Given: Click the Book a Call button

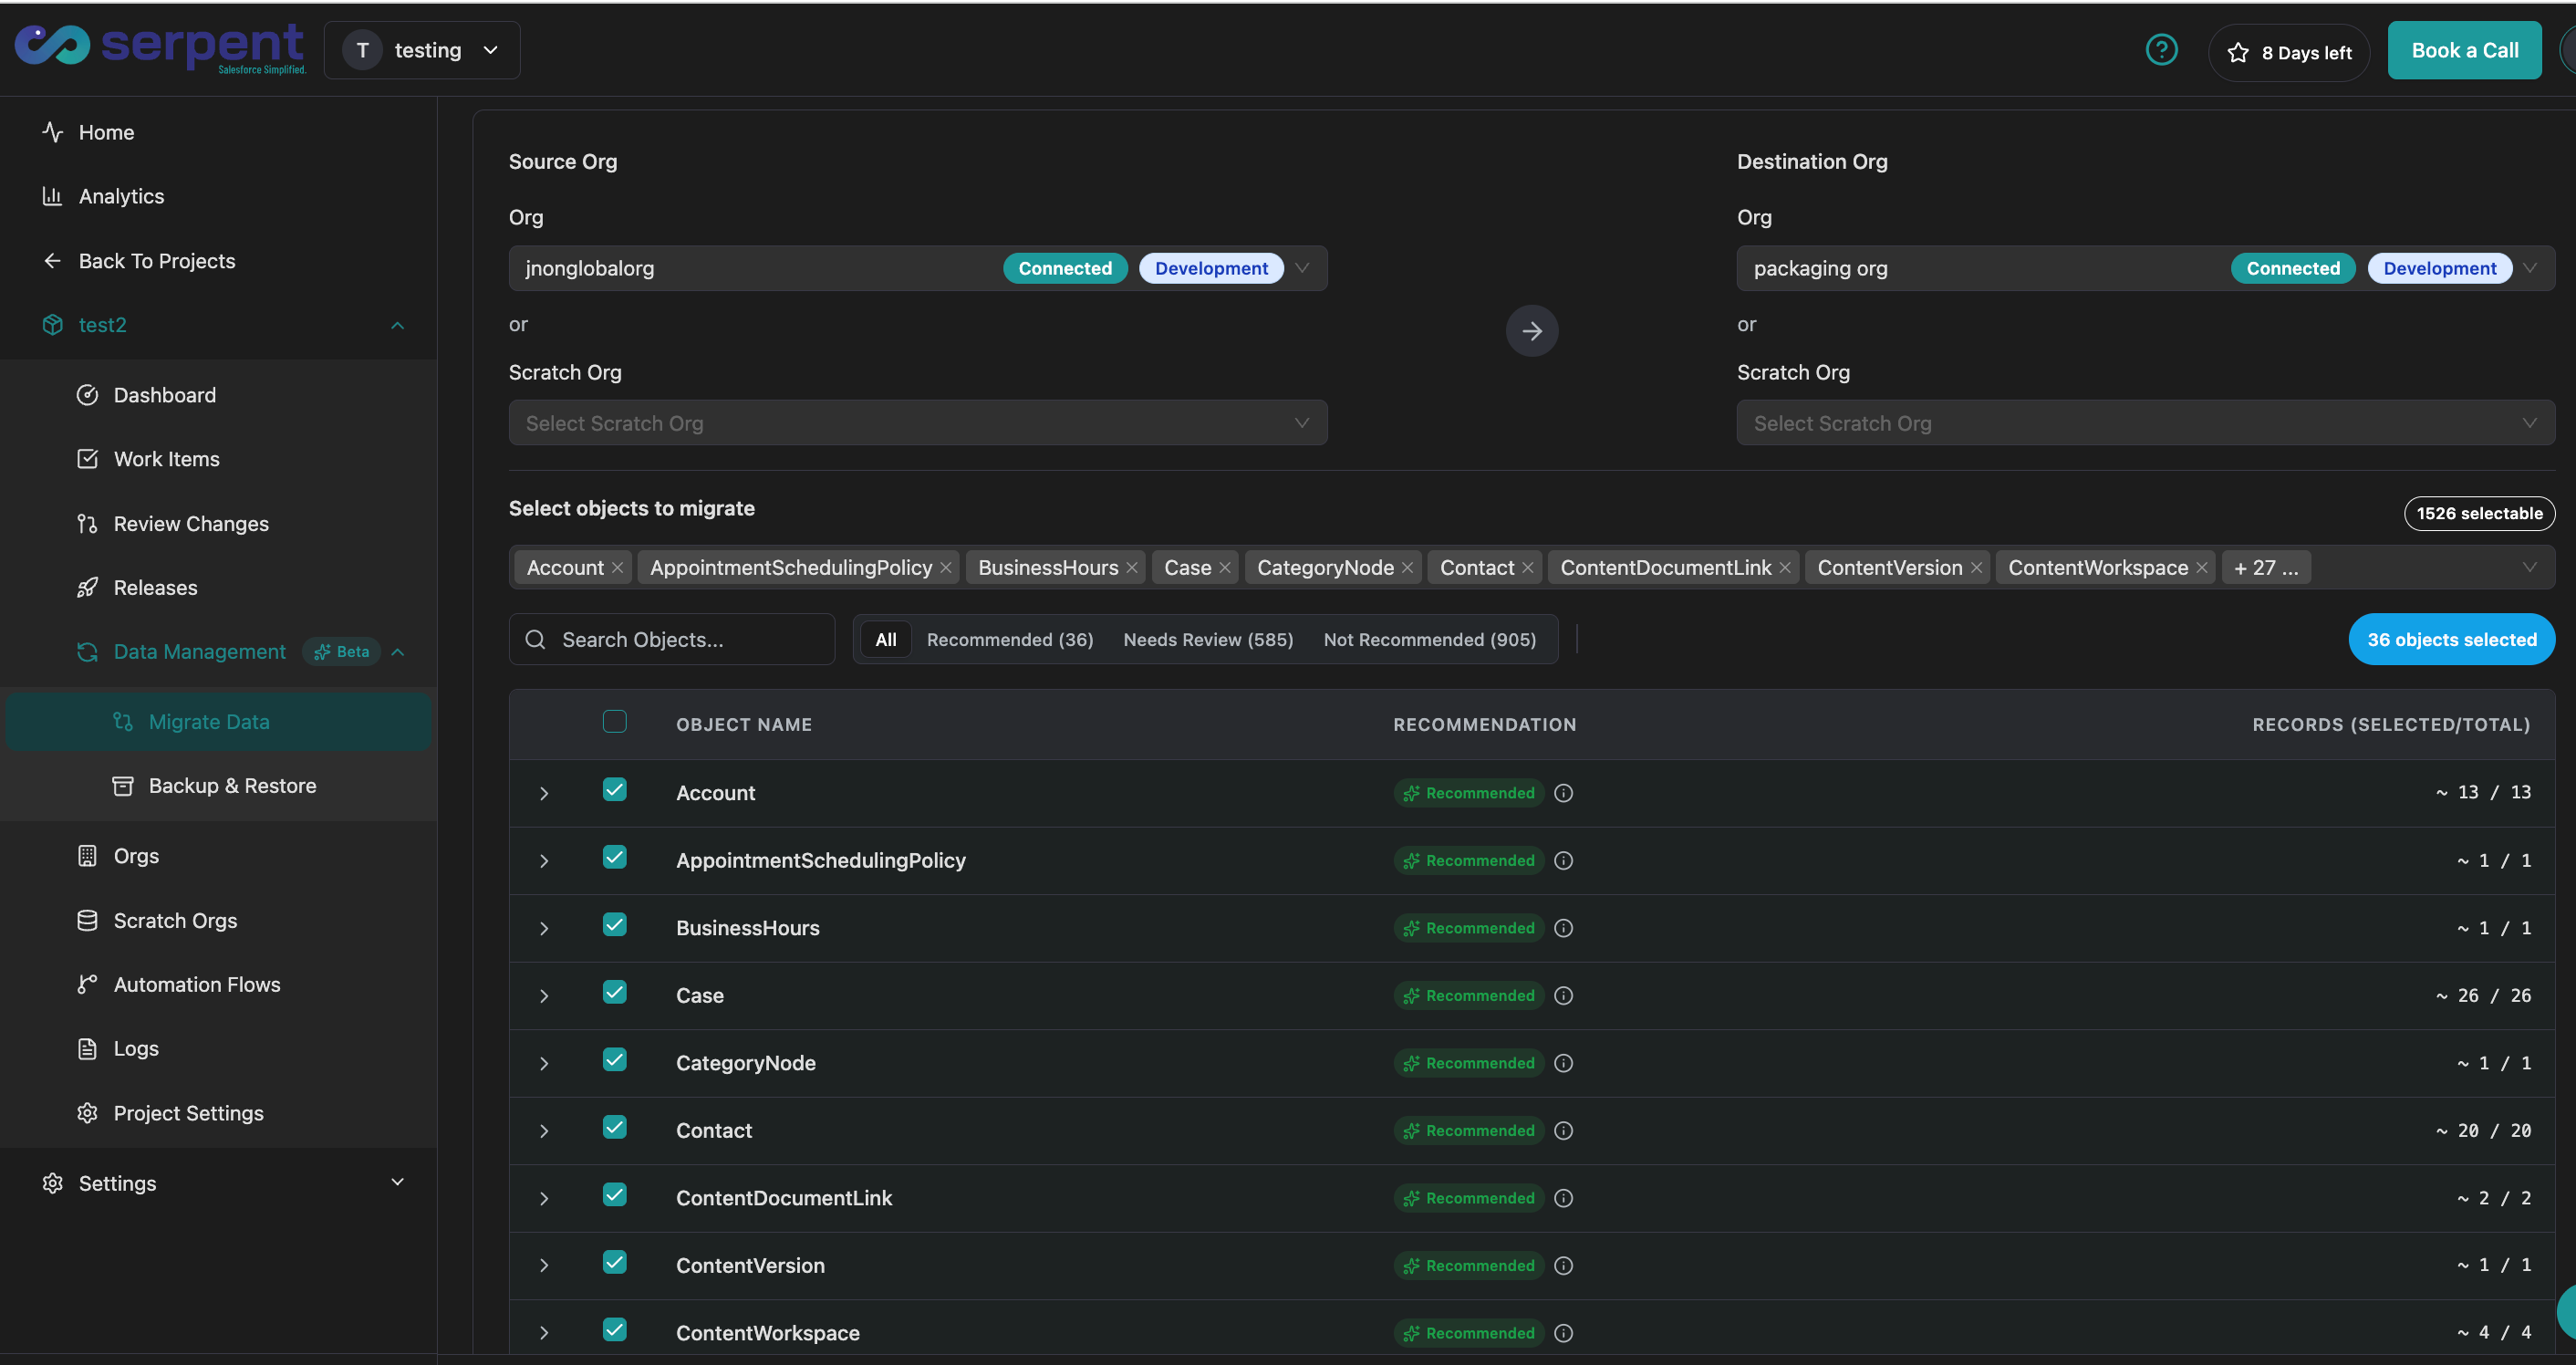Looking at the screenshot, I should click(2464, 50).
